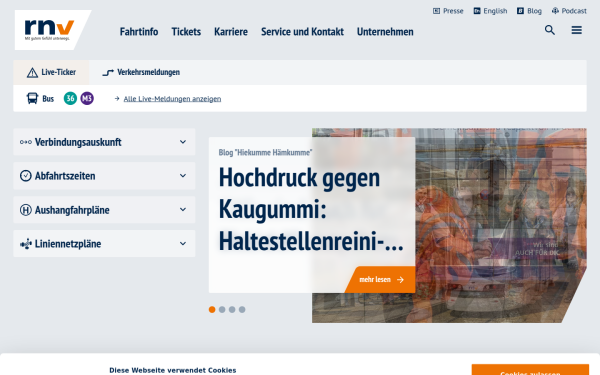Click the Bus icon in live ticker
The width and height of the screenshot is (600, 375).
(x=32, y=98)
